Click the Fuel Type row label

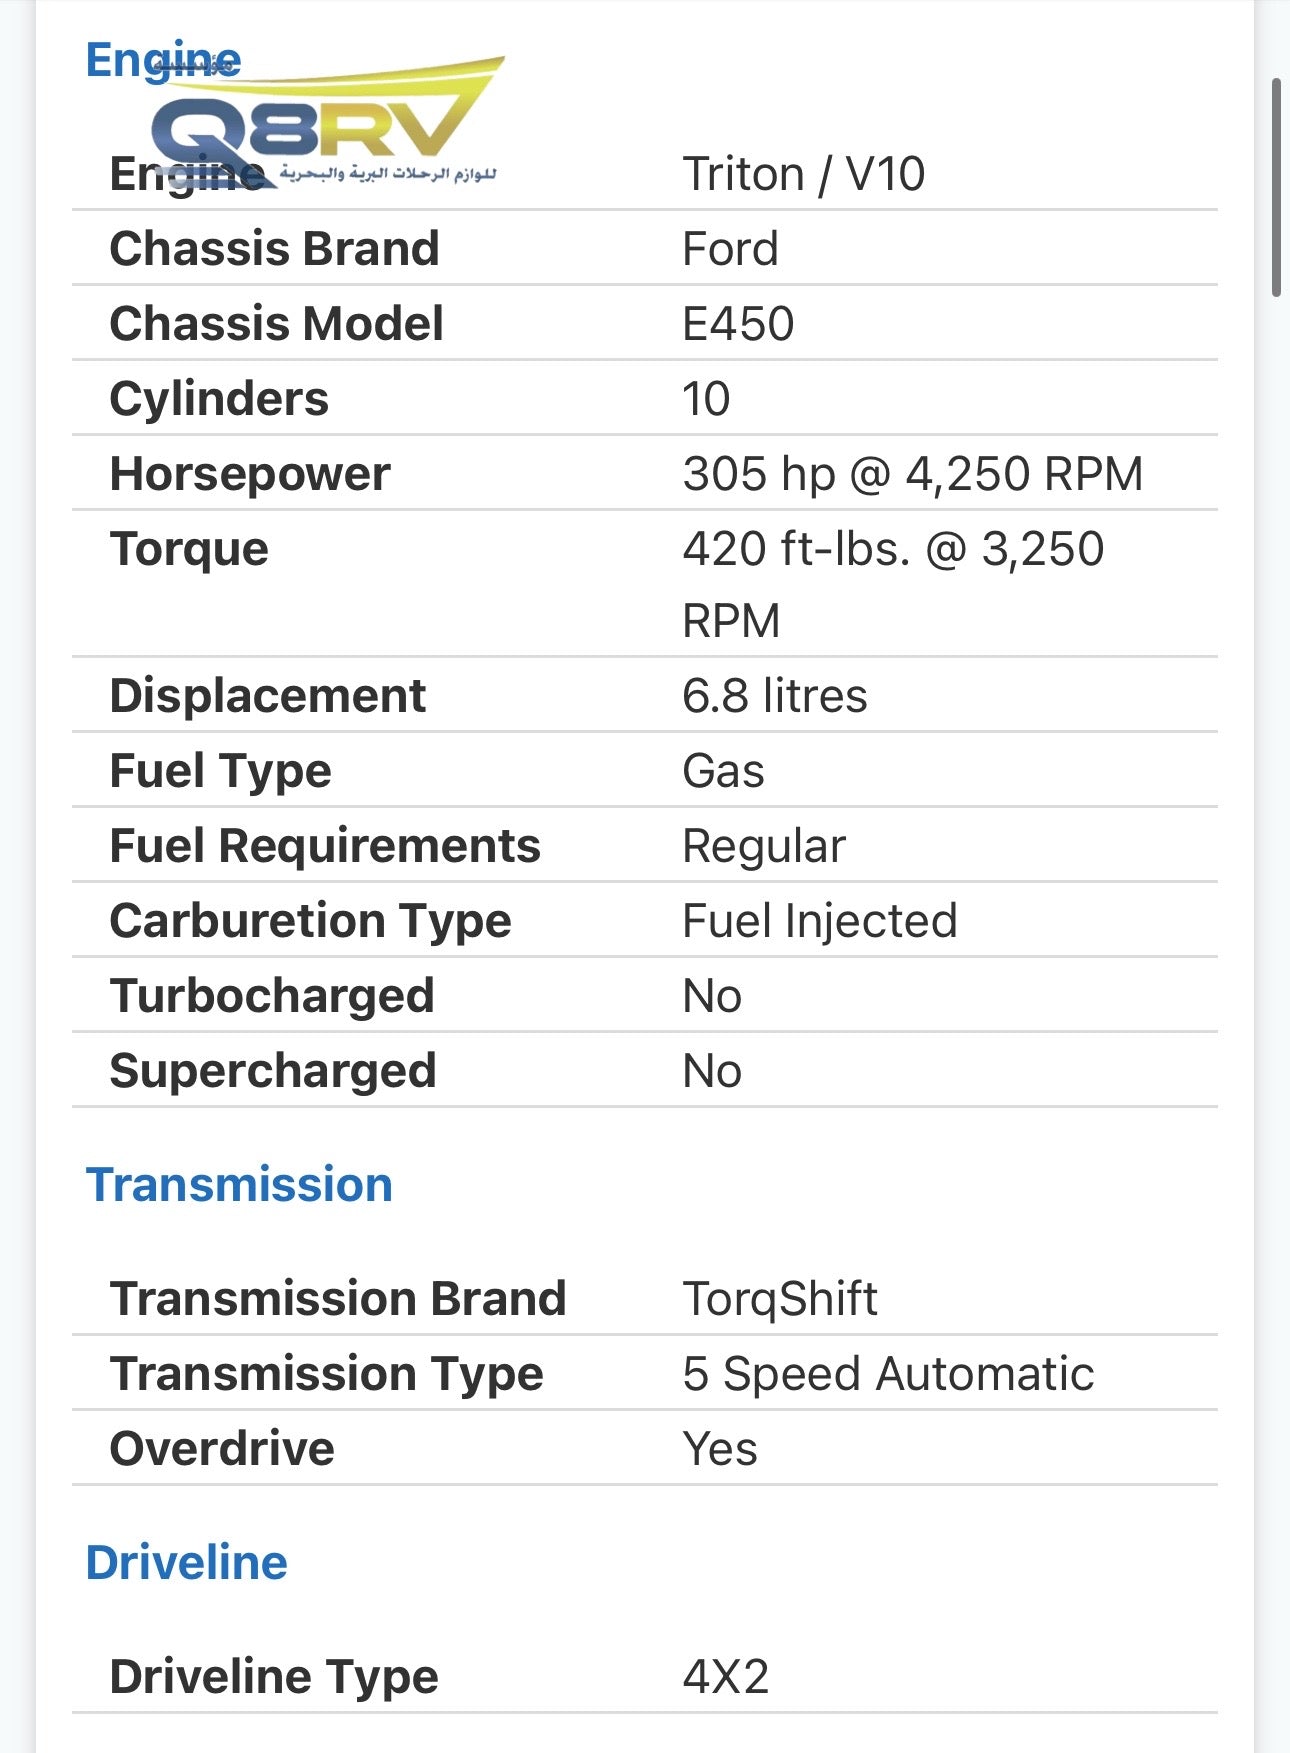pyautogui.click(x=221, y=771)
